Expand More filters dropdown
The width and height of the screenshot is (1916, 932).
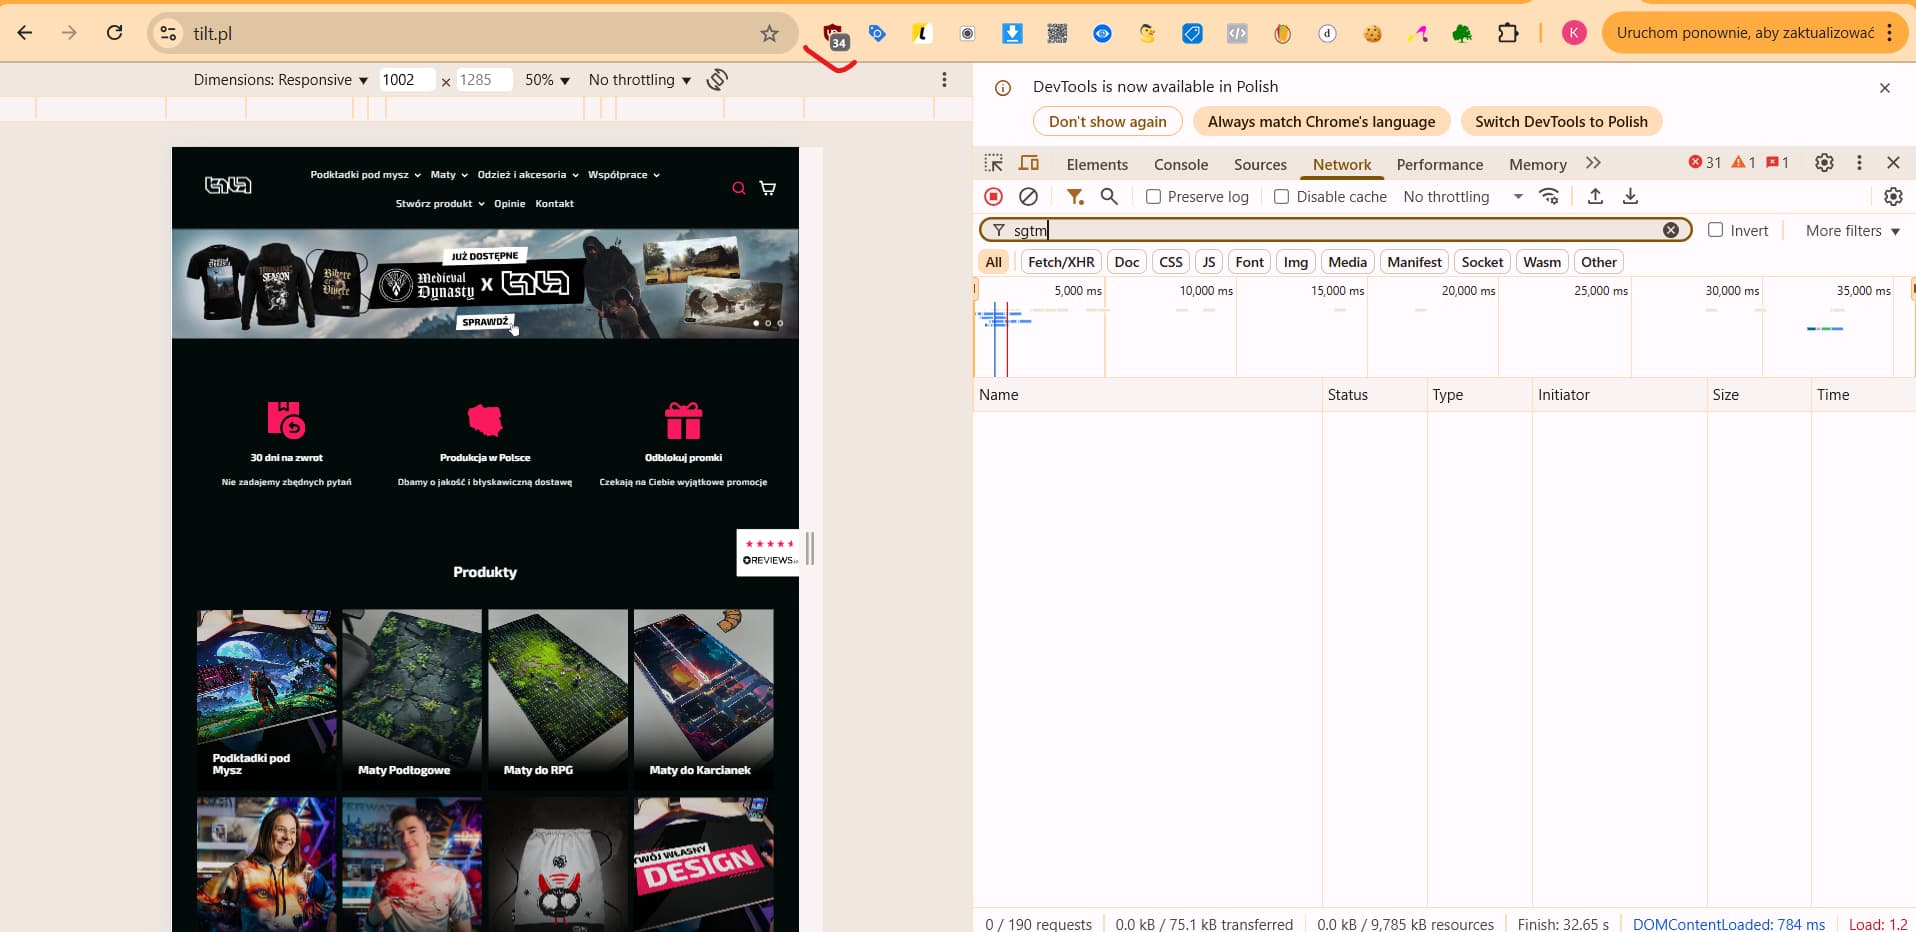[x=1852, y=231]
